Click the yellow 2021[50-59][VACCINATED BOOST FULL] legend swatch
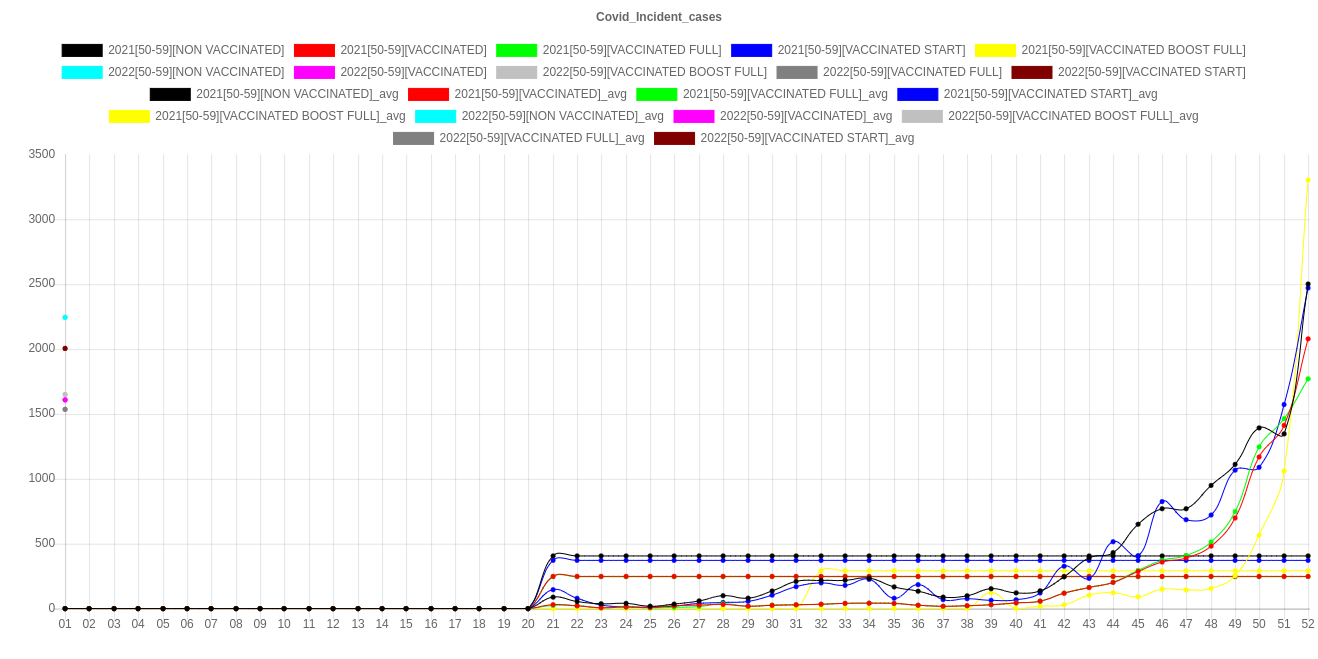1318x659 pixels. 995,50
